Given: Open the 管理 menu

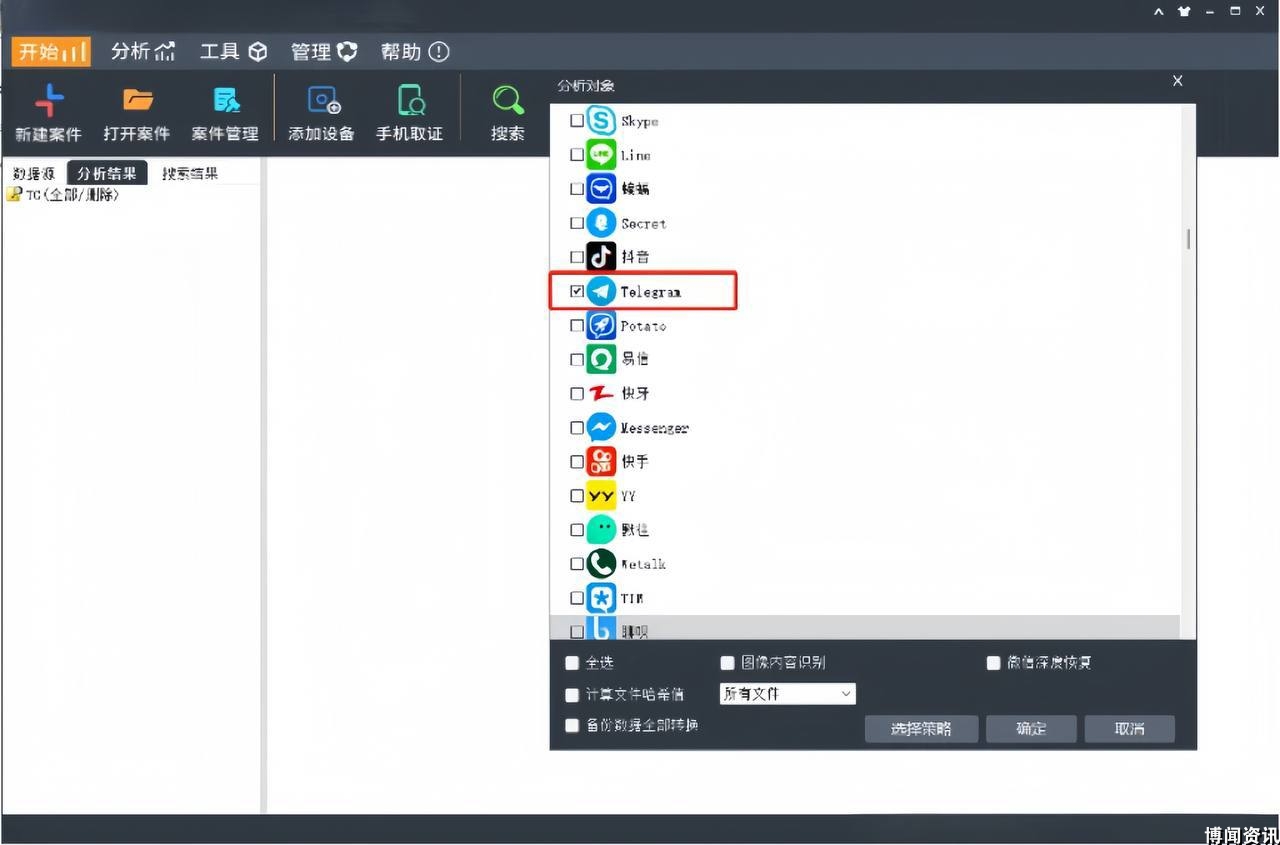Looking at the screenshot, I should [x=324, y=52].
